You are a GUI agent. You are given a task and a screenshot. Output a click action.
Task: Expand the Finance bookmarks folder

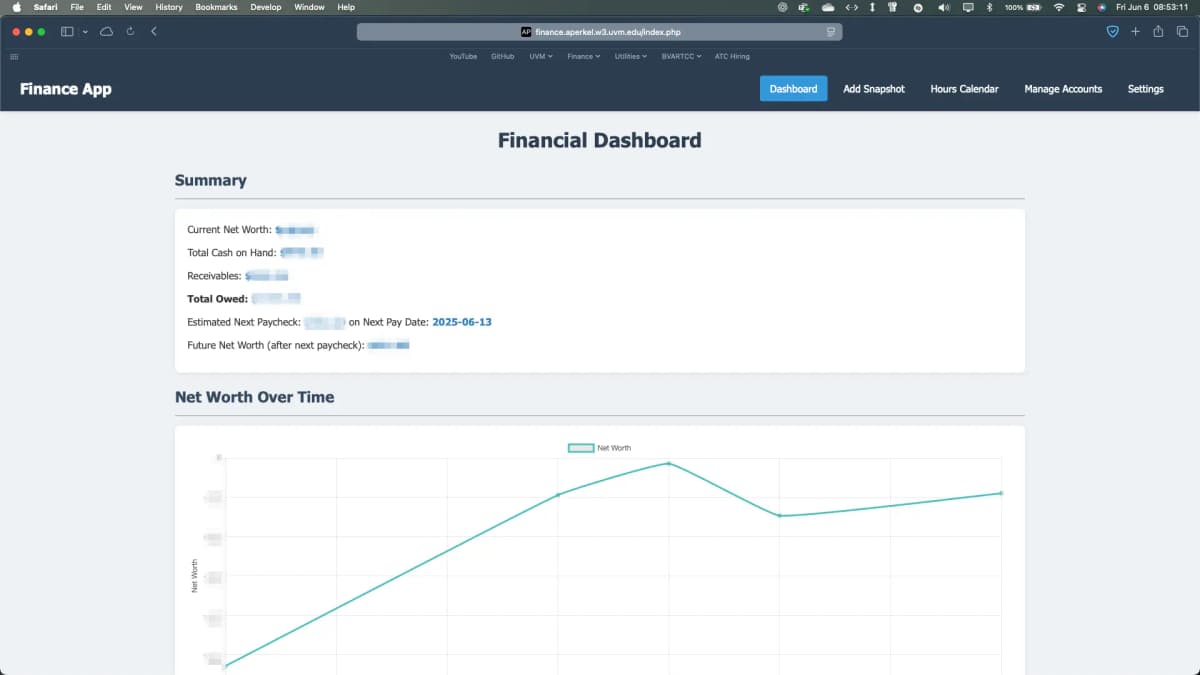[x=584, y=57]
